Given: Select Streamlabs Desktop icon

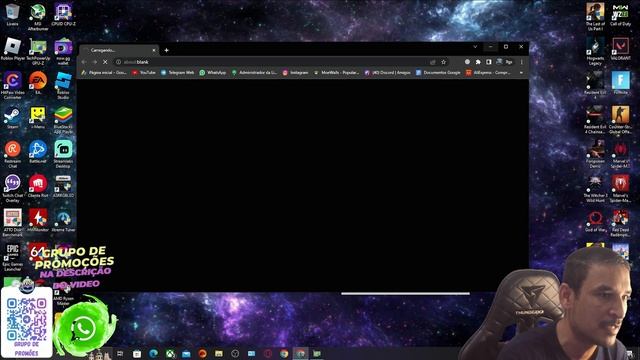Looking at the screenshot, I should click(x=63, y=154).
